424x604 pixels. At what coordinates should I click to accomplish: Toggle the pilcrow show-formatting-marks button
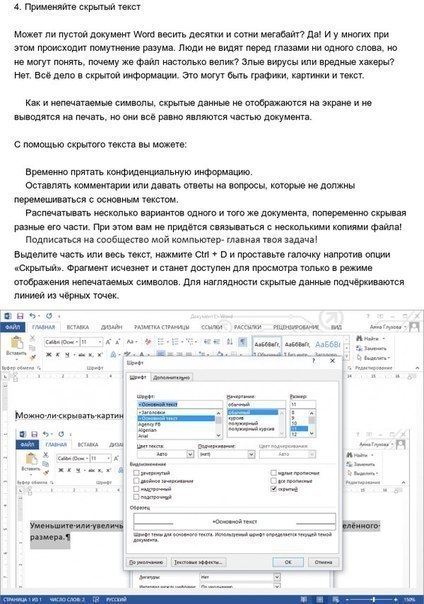242,342
